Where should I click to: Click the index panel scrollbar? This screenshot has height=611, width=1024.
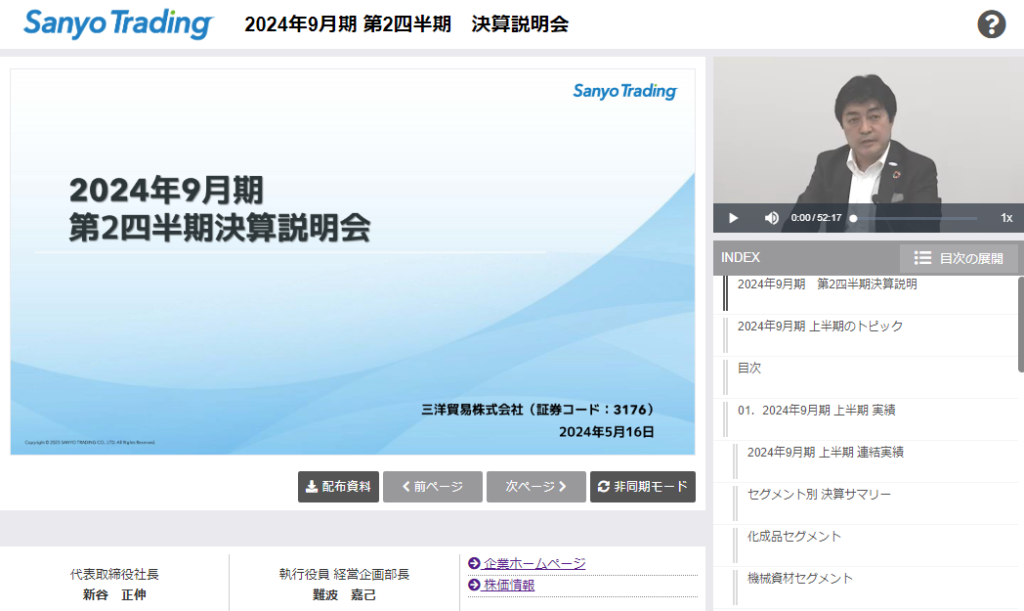pyautogui.click(x=1021, y=324)
